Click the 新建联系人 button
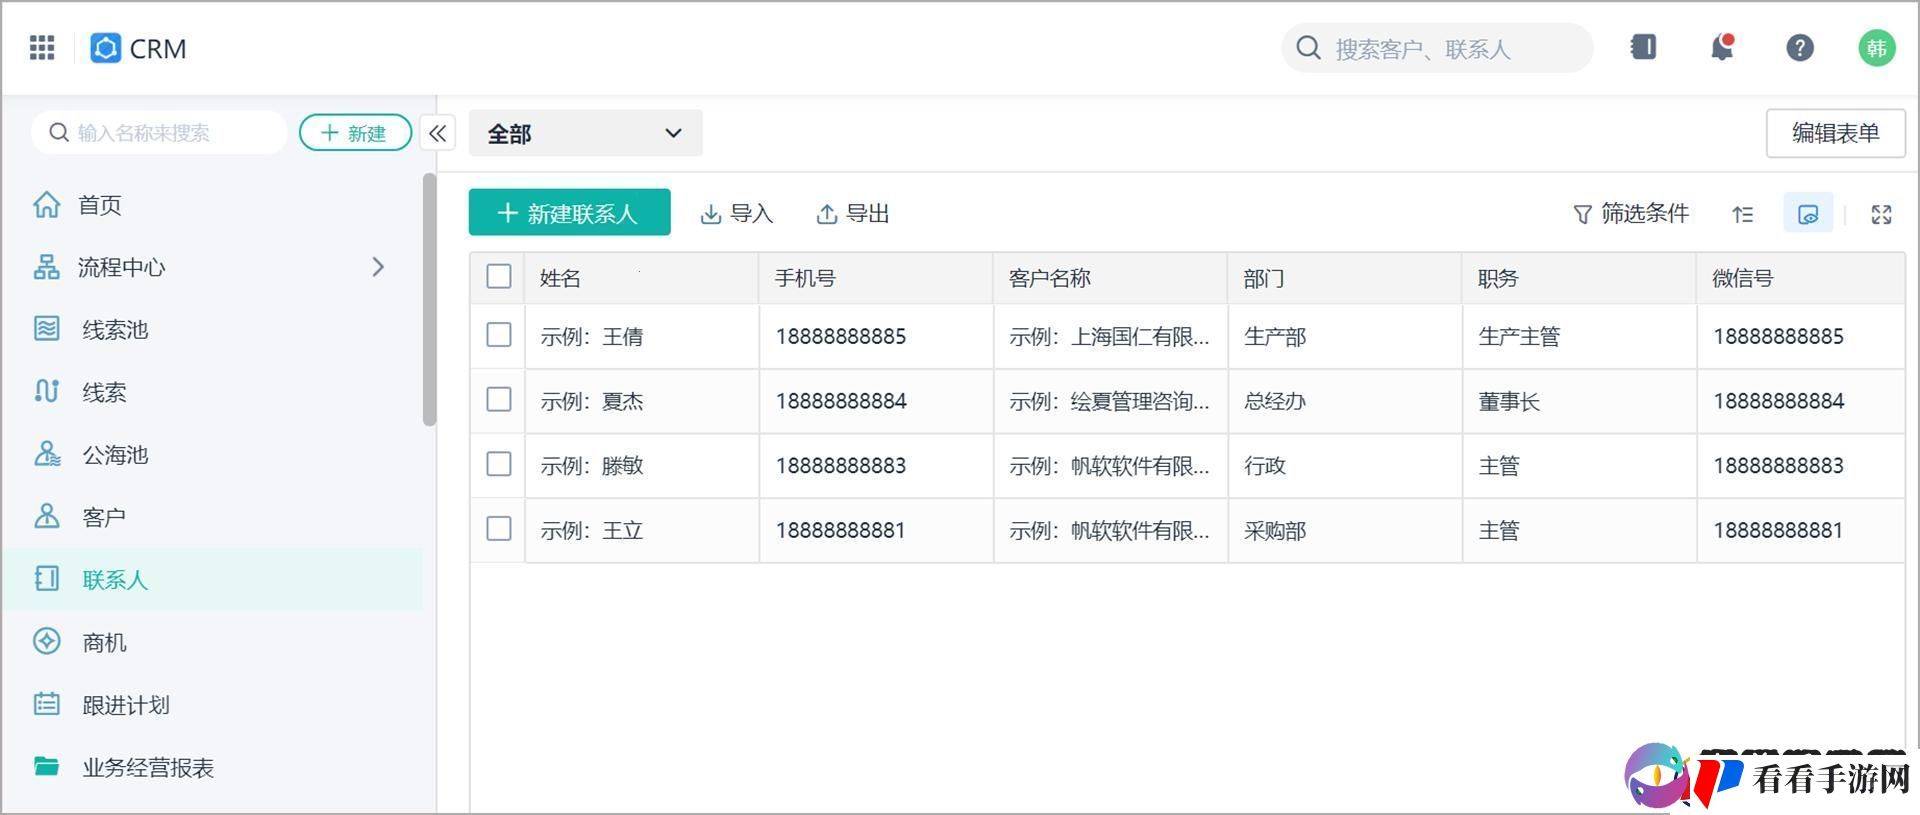 click(x=569, y=213)
